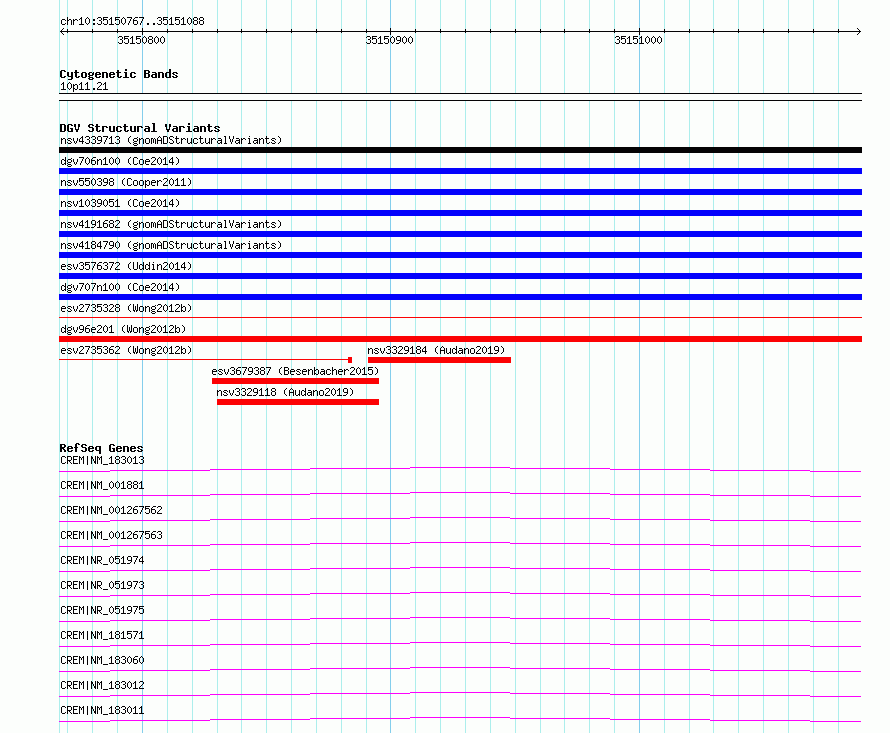Open variant esv3679387 (Besenbacher2015) label
The height and width of the screenshot is (733, 890).
pos(295,371)
